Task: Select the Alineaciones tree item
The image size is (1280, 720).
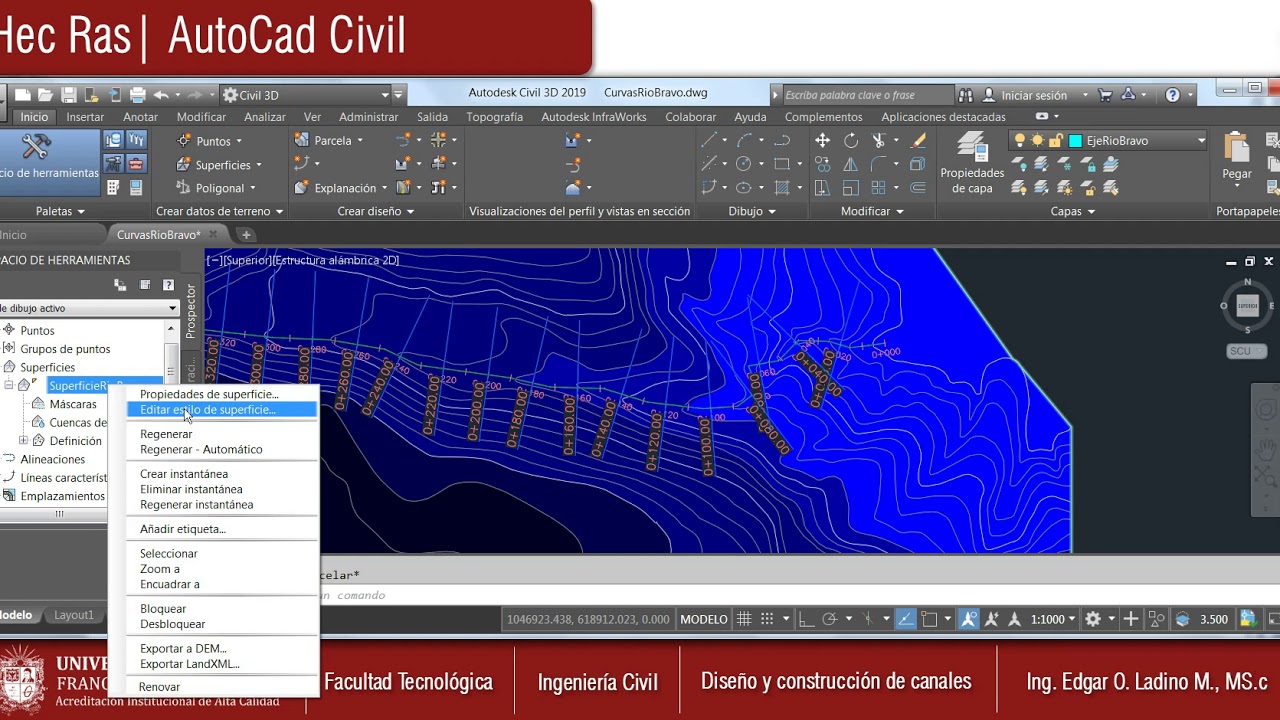Action: (53, 459)
